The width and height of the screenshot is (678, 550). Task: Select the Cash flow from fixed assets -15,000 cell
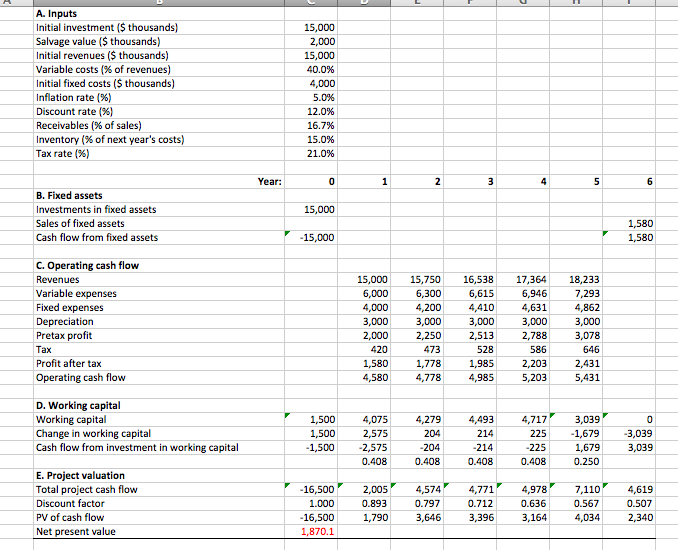311,237
